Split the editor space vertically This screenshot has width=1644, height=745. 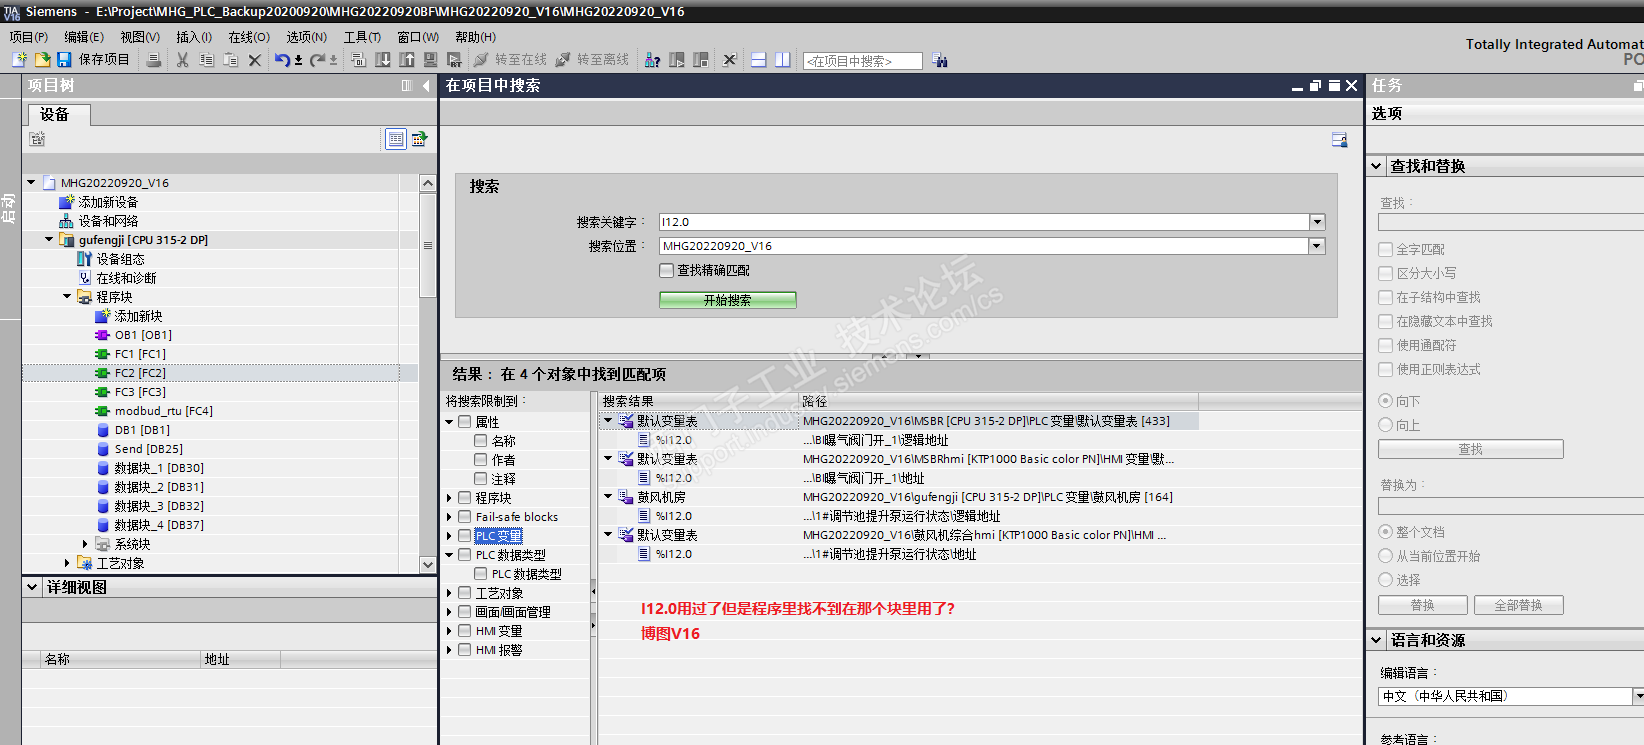783,60
